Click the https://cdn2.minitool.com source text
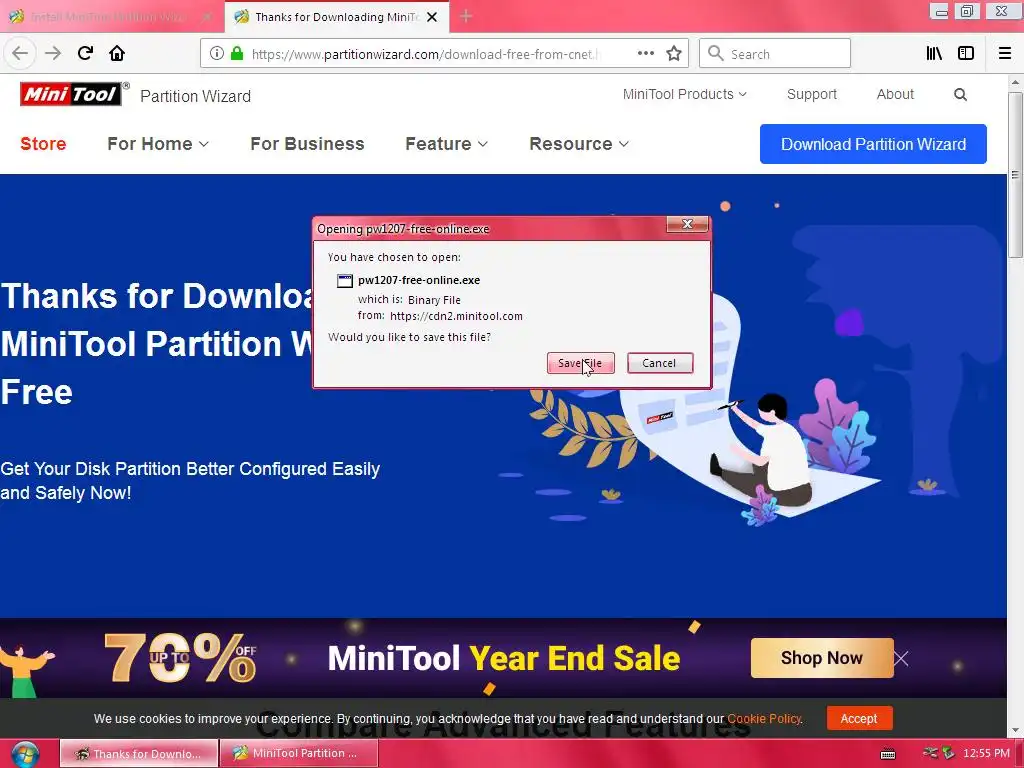Image resolution: width=1024 pixels, height=768 pixels. tap(456, 316)
